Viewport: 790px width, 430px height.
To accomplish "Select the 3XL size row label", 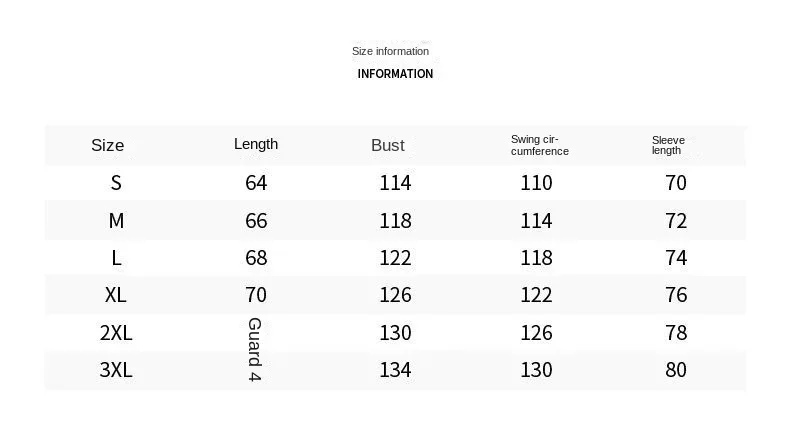I will click(x=116, y=370).
